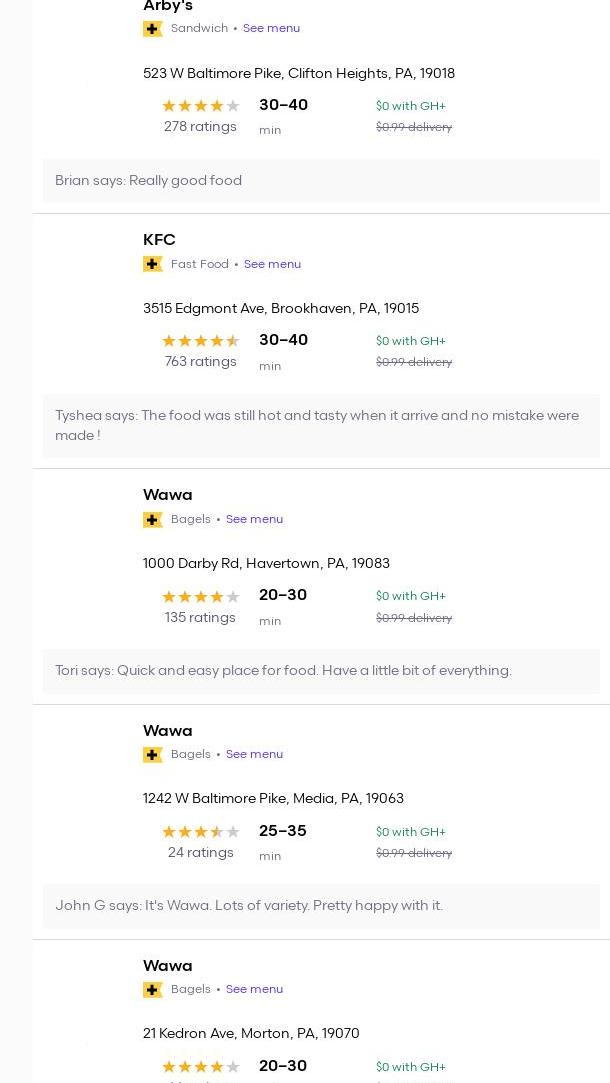Open See menu for Wawa on Kedron Ave
Screen dimensions: 610x1083
254,989
